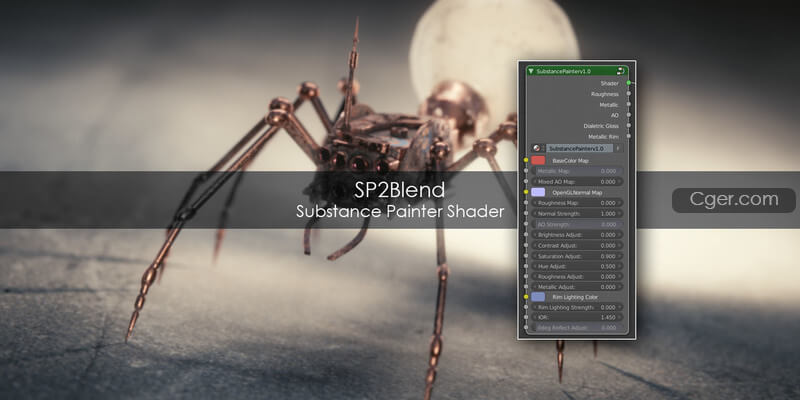This screenshot has height=400, width=800.
Task: Click the Hue Adjust 0.500 field
Action: pyautogui.click(x=577, y=266)
